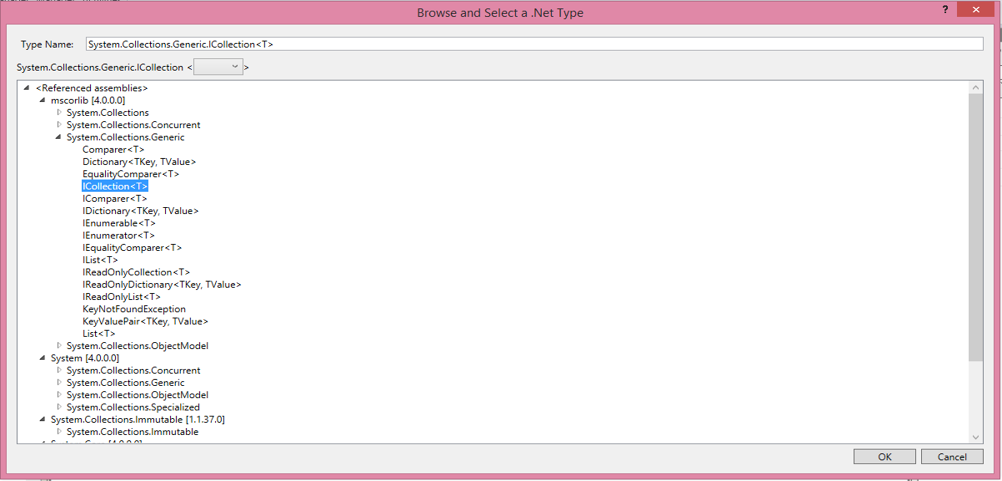
Task: Expand the System.Collections.Concurrent namespace under mscorlib
Action: click(x=59, y=125)
